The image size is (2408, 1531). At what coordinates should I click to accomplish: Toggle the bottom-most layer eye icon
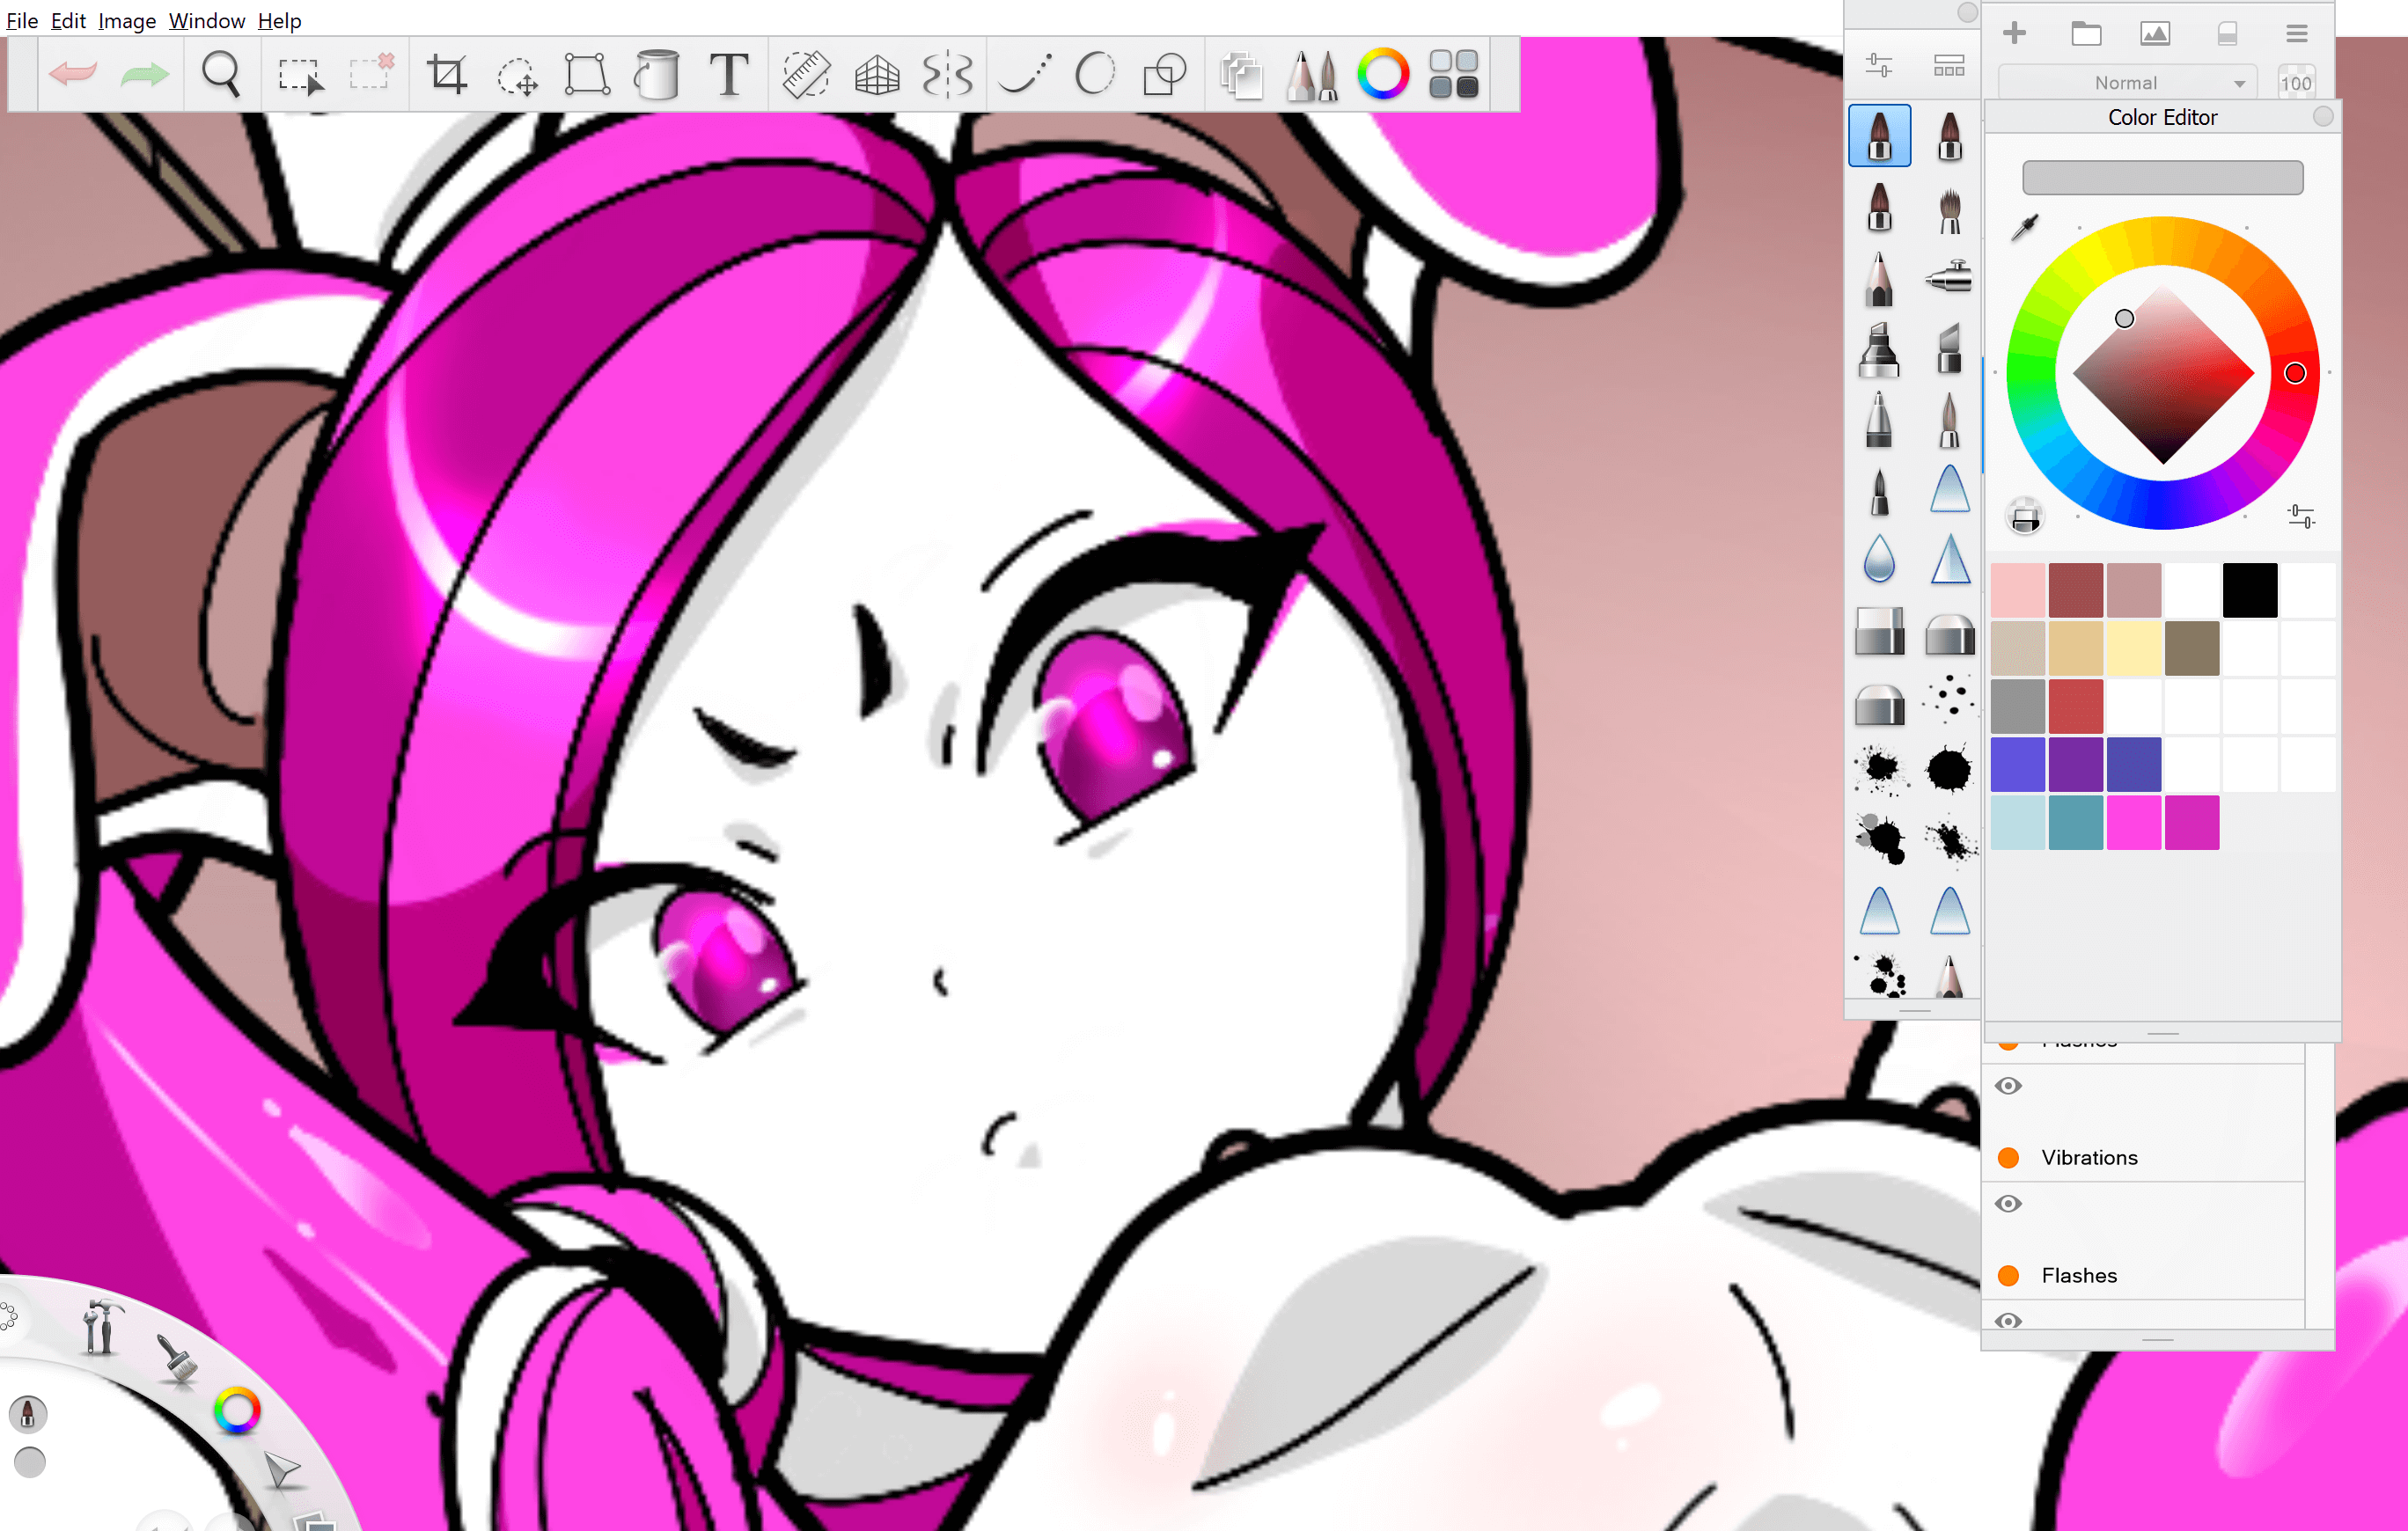click(2008, 1321)
